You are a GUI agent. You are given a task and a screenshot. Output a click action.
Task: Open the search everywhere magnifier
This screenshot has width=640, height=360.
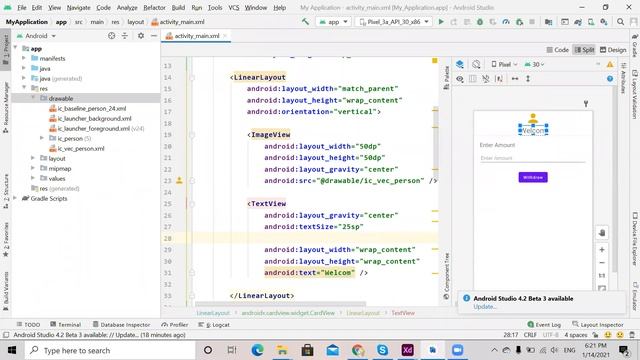pos(620,22)
